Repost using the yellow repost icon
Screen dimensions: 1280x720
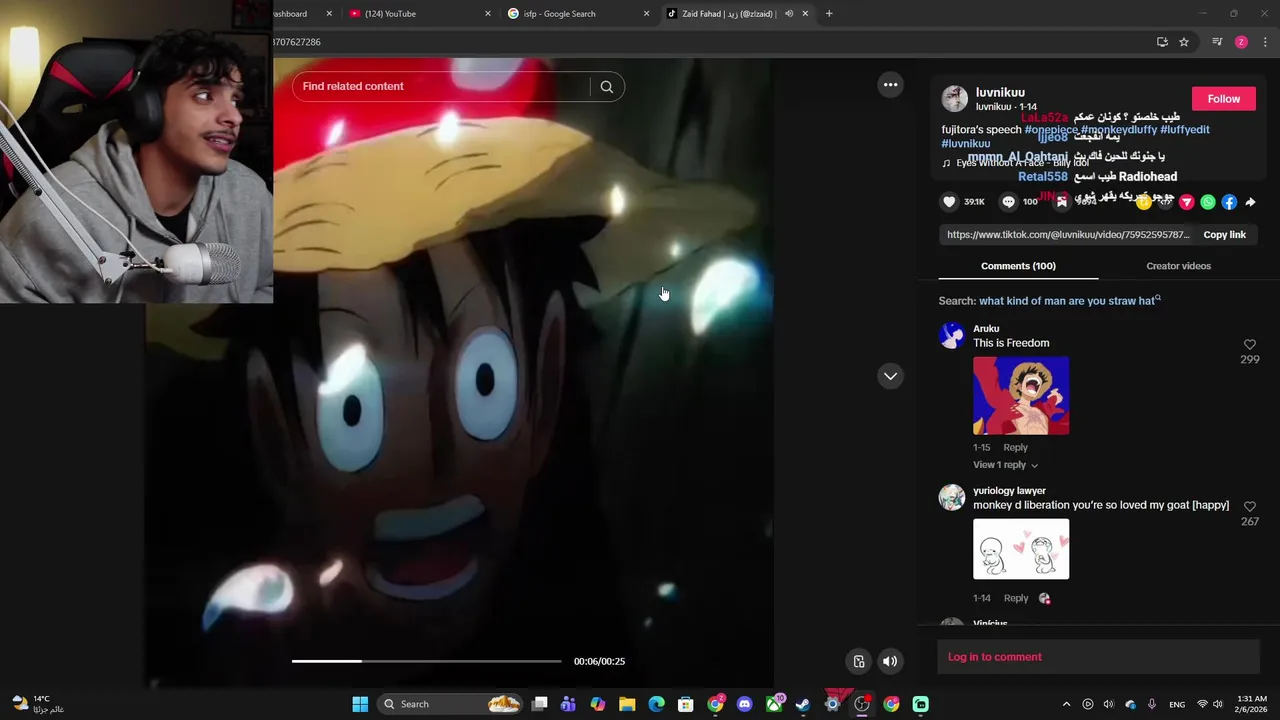point(1144,202)
